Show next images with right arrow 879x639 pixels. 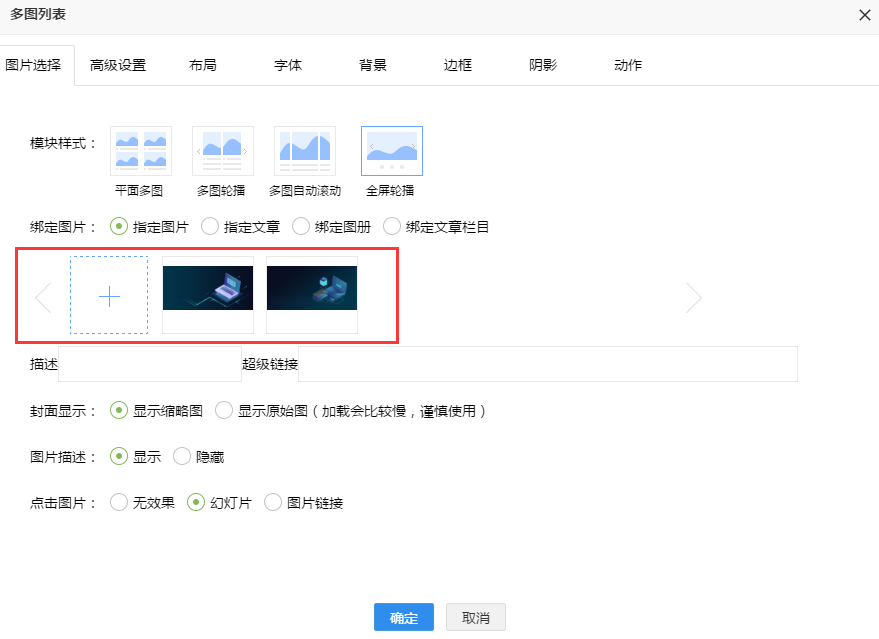coord(694,298)
